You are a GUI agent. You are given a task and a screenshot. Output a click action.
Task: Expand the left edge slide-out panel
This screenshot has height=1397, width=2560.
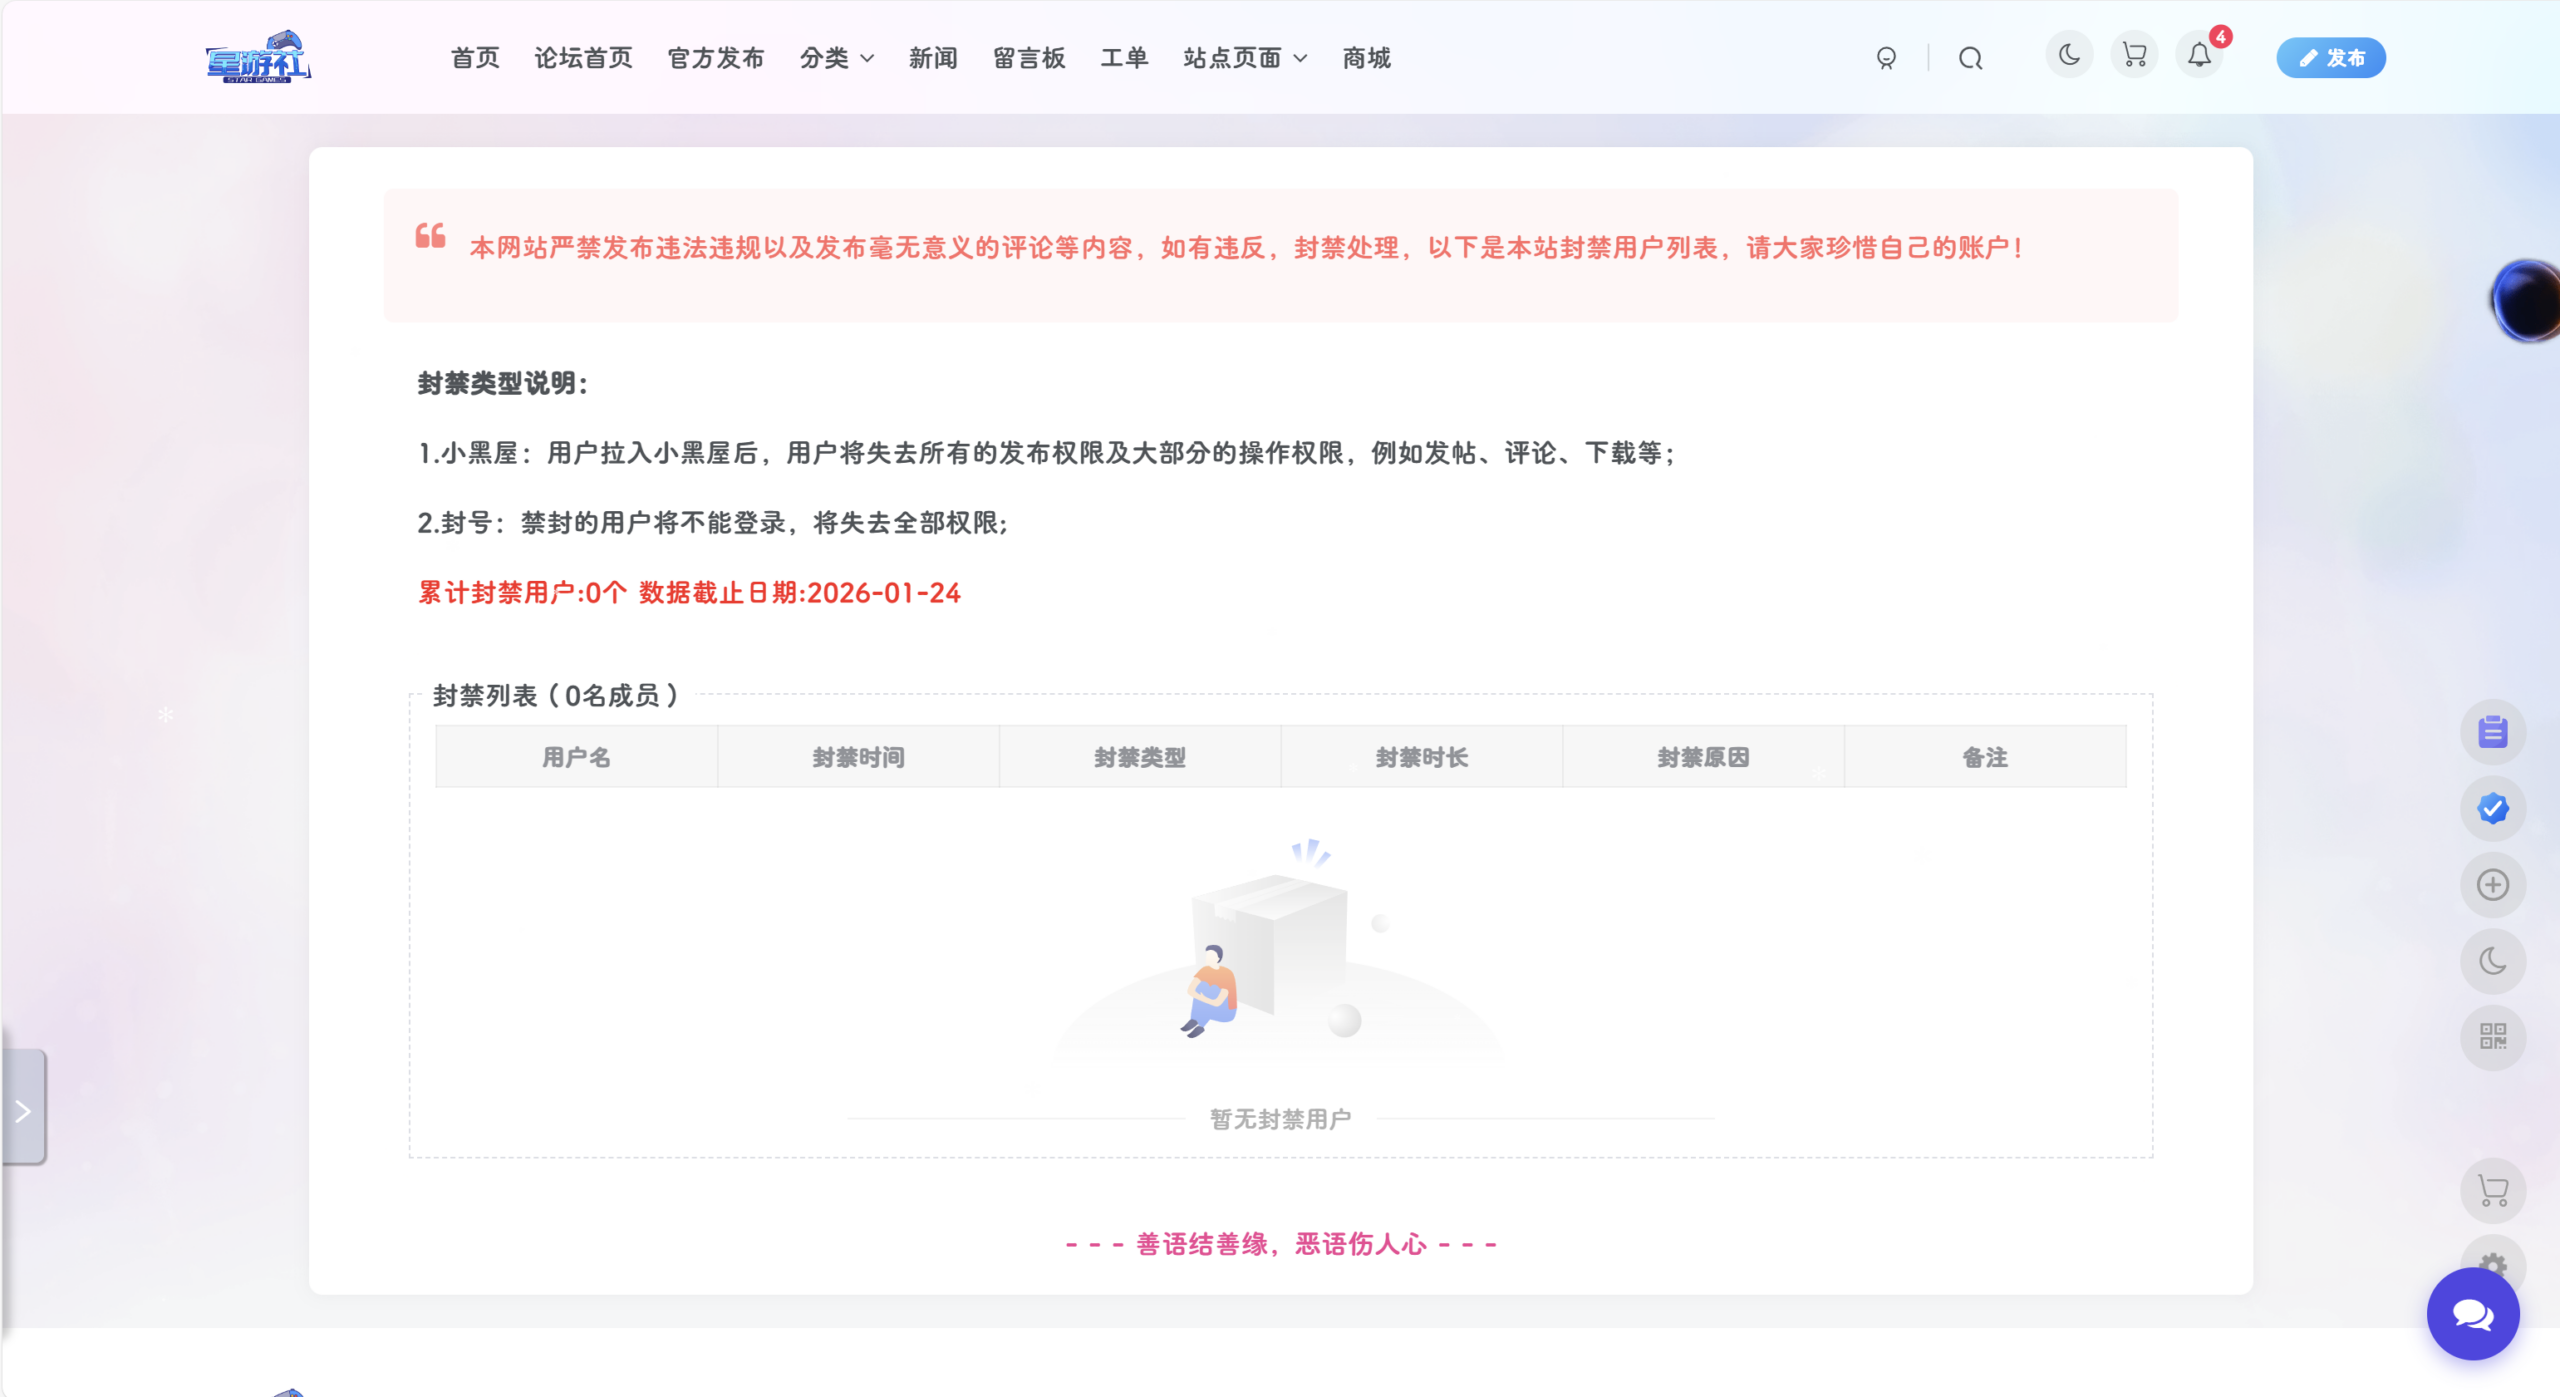(23, 1110)
